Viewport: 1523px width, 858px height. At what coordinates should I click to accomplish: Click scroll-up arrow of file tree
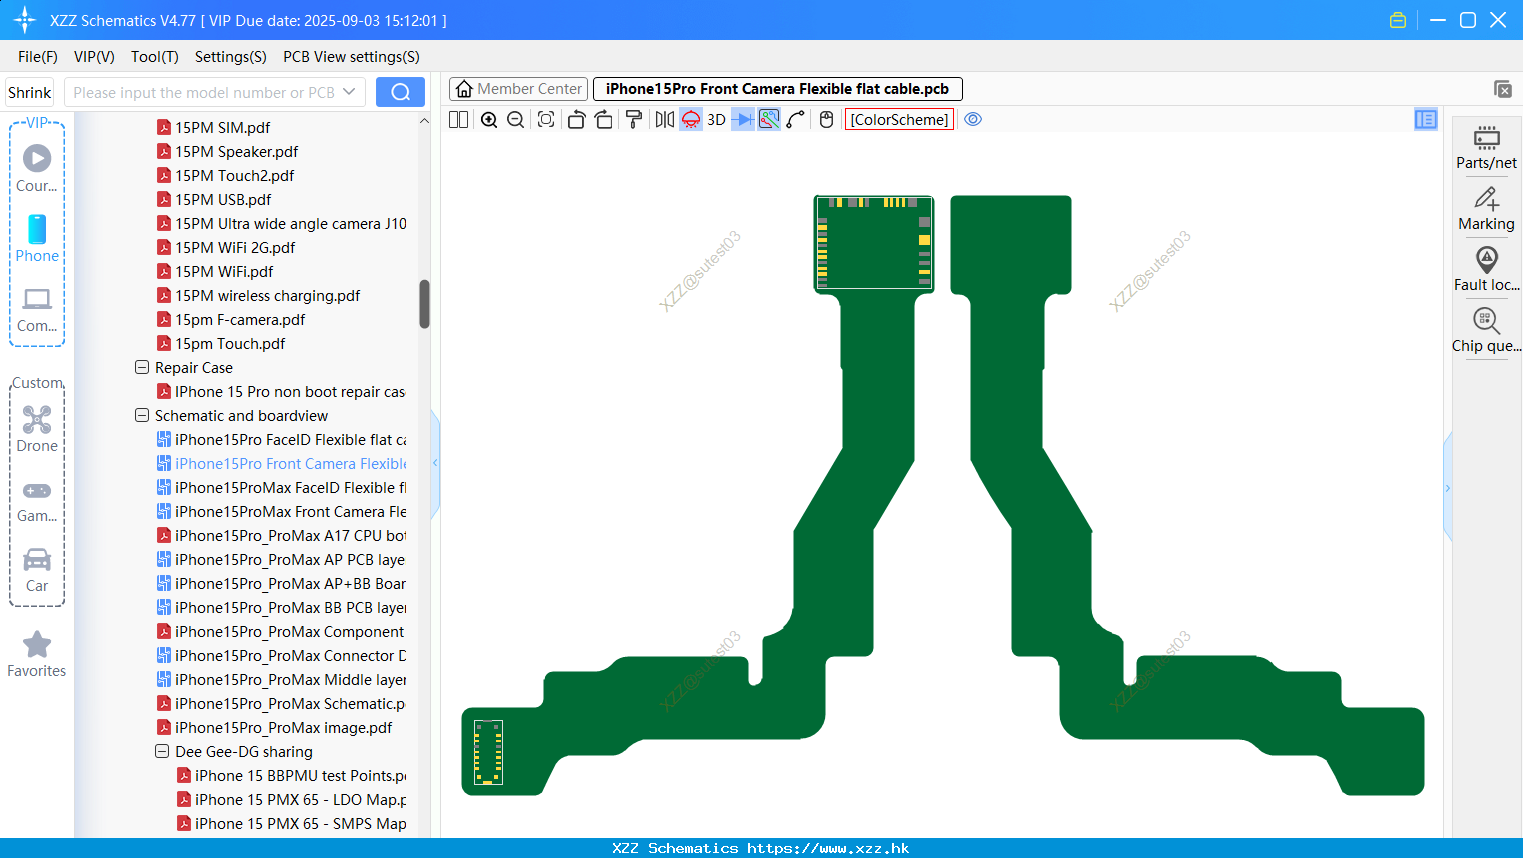[x=424, y=121]
